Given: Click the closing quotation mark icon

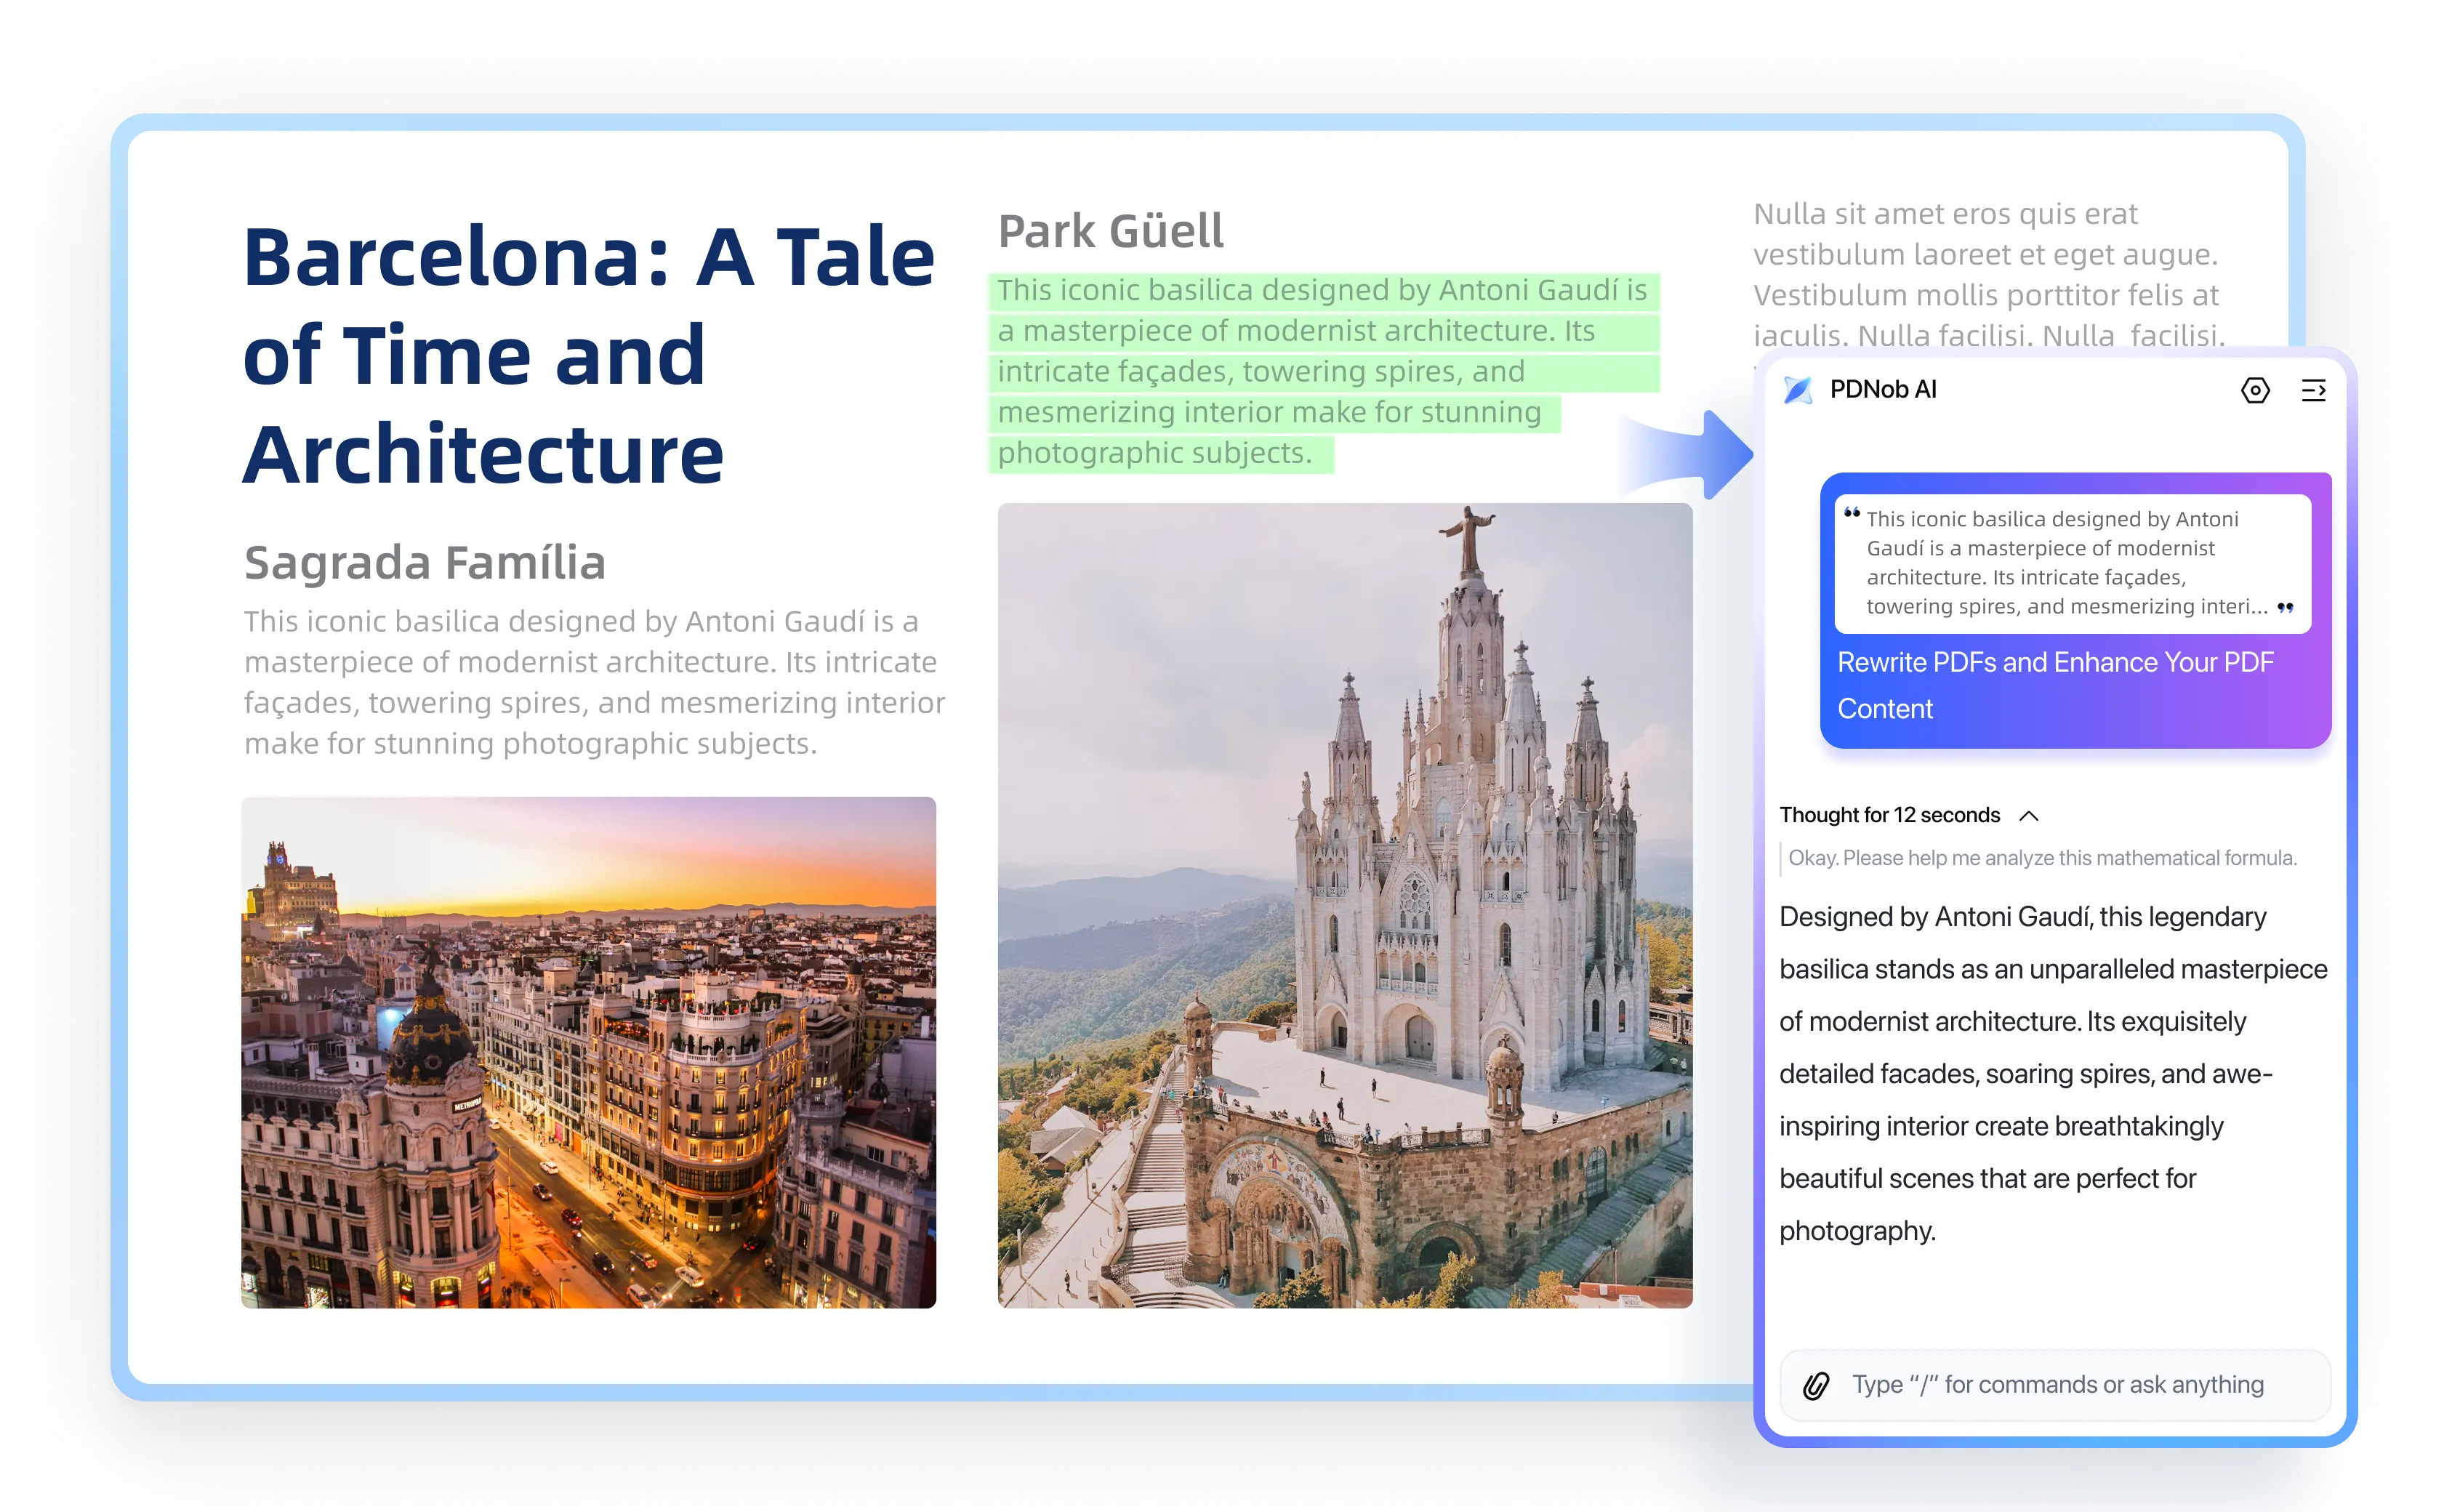Looking at the screenshot, I should pyautogui.click(x=2285, y=607).
